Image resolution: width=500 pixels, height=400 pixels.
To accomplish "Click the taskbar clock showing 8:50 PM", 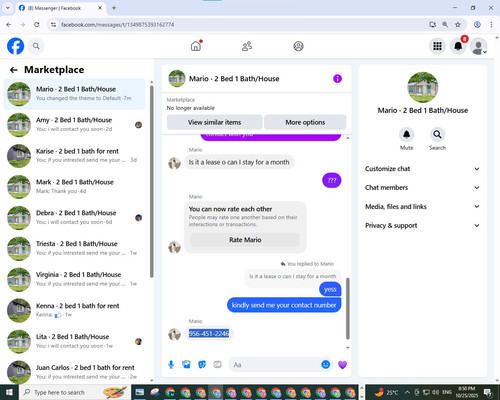I will 466,392.
